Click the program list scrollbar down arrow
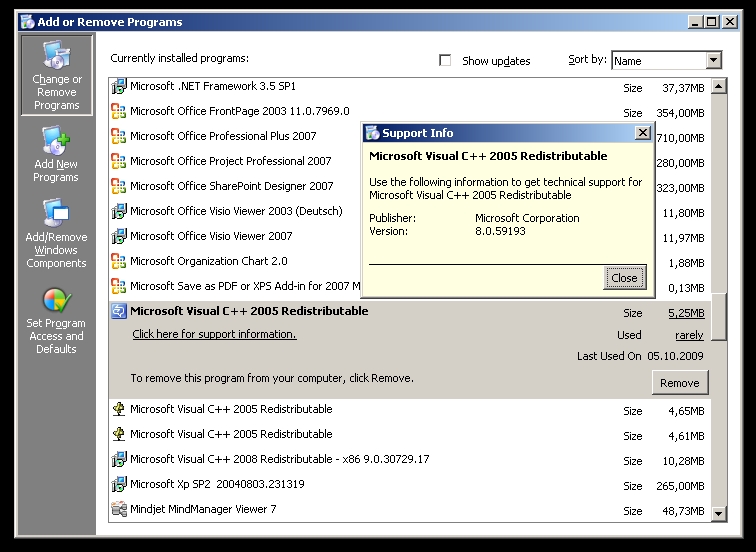 718,513
